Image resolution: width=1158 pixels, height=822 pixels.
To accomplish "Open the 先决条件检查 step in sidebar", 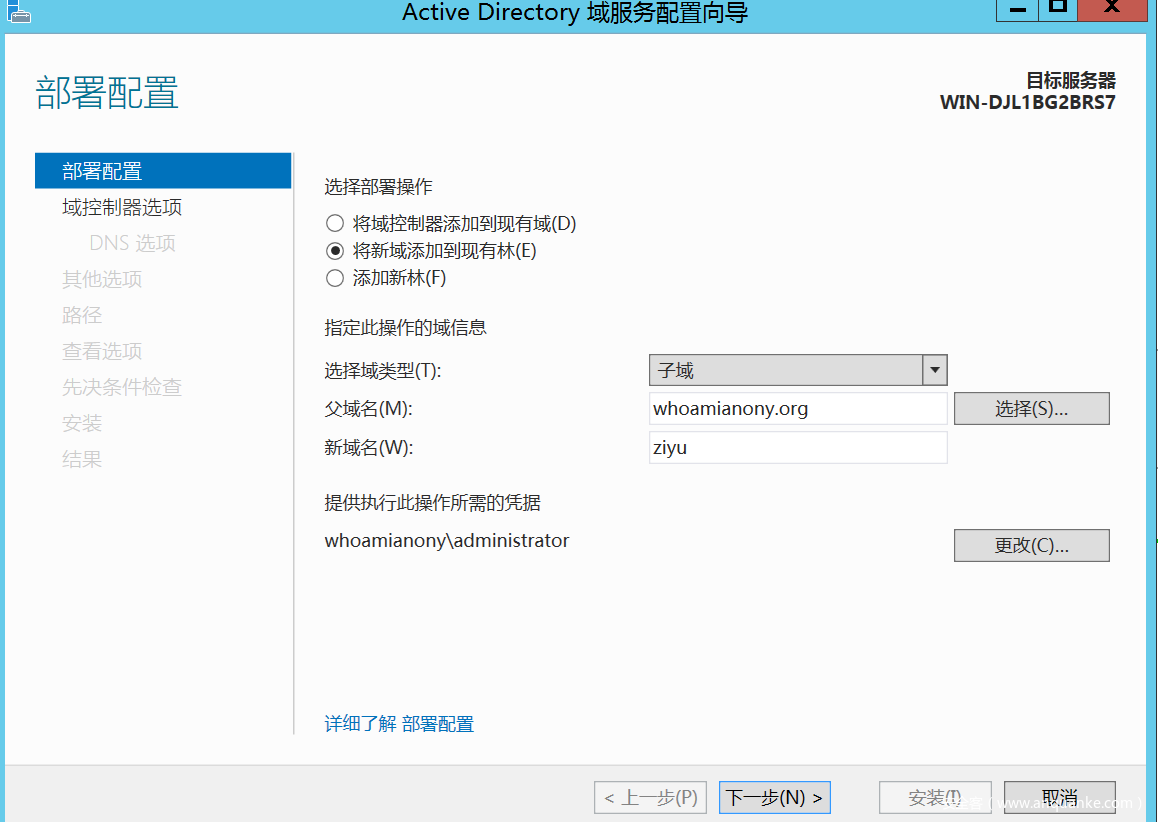I will (122, 387).
